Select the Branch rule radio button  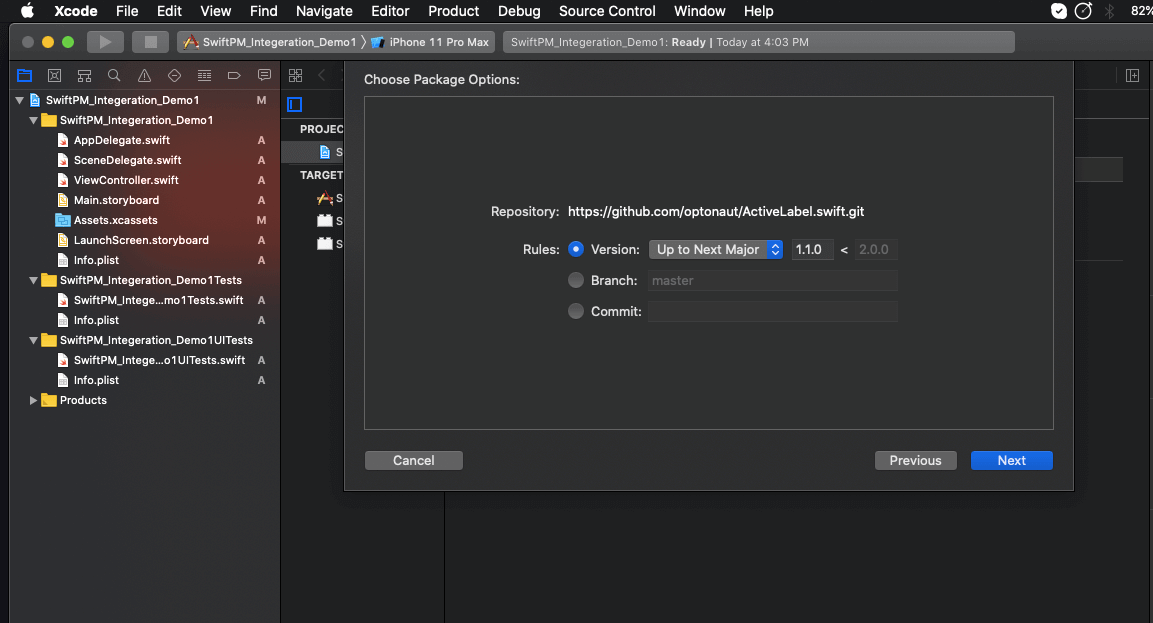(x=576, y=280)
